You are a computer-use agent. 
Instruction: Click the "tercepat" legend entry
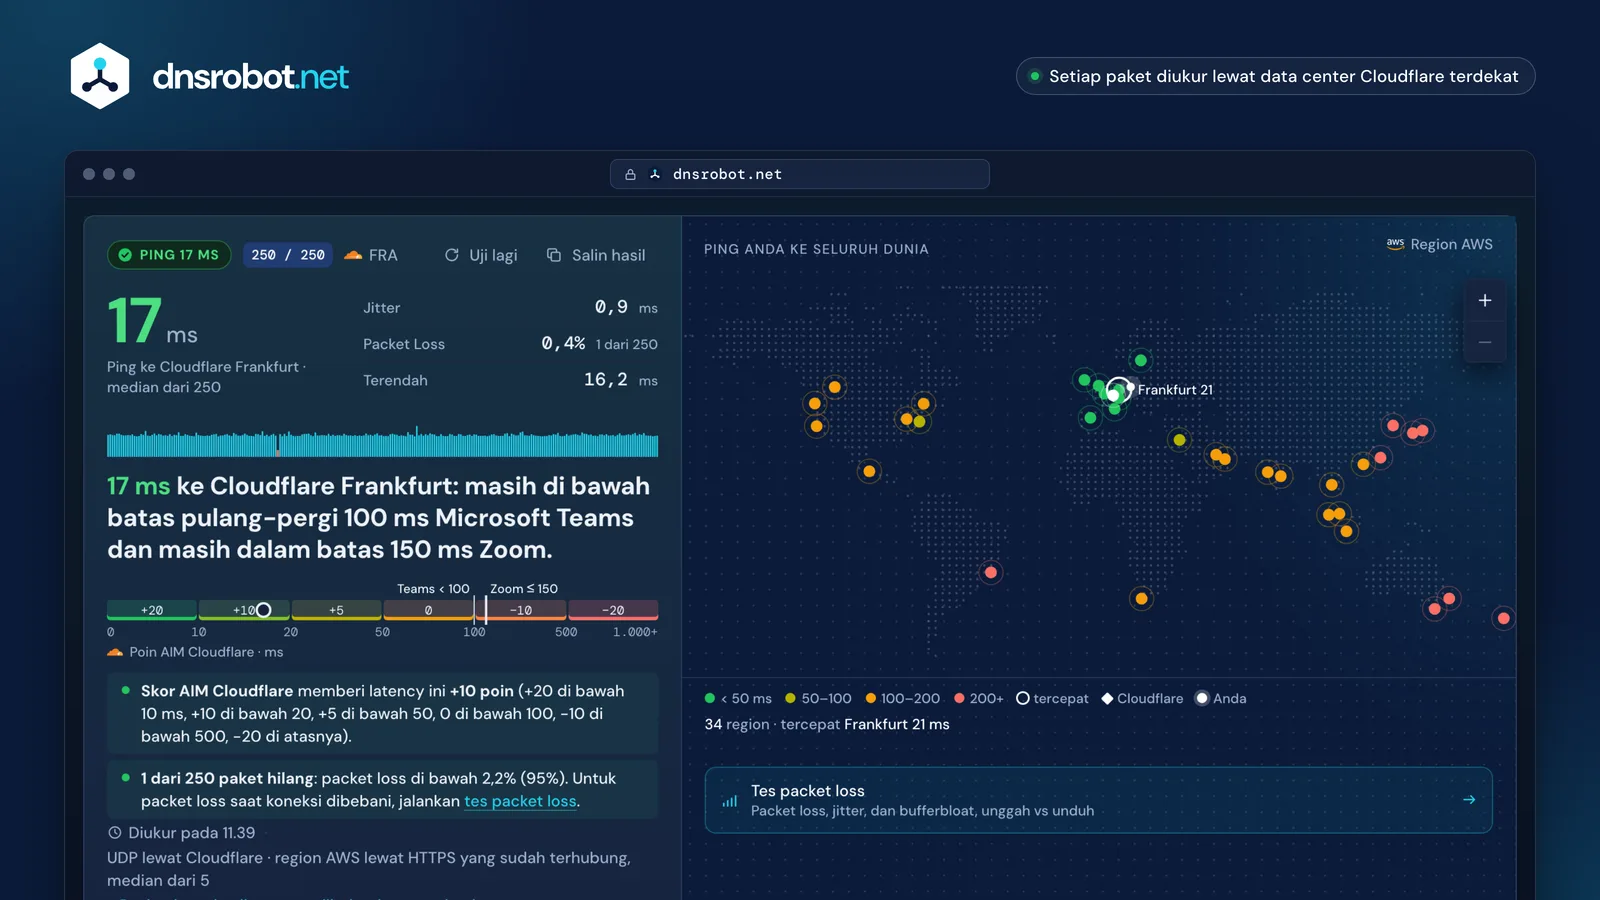1052,698
